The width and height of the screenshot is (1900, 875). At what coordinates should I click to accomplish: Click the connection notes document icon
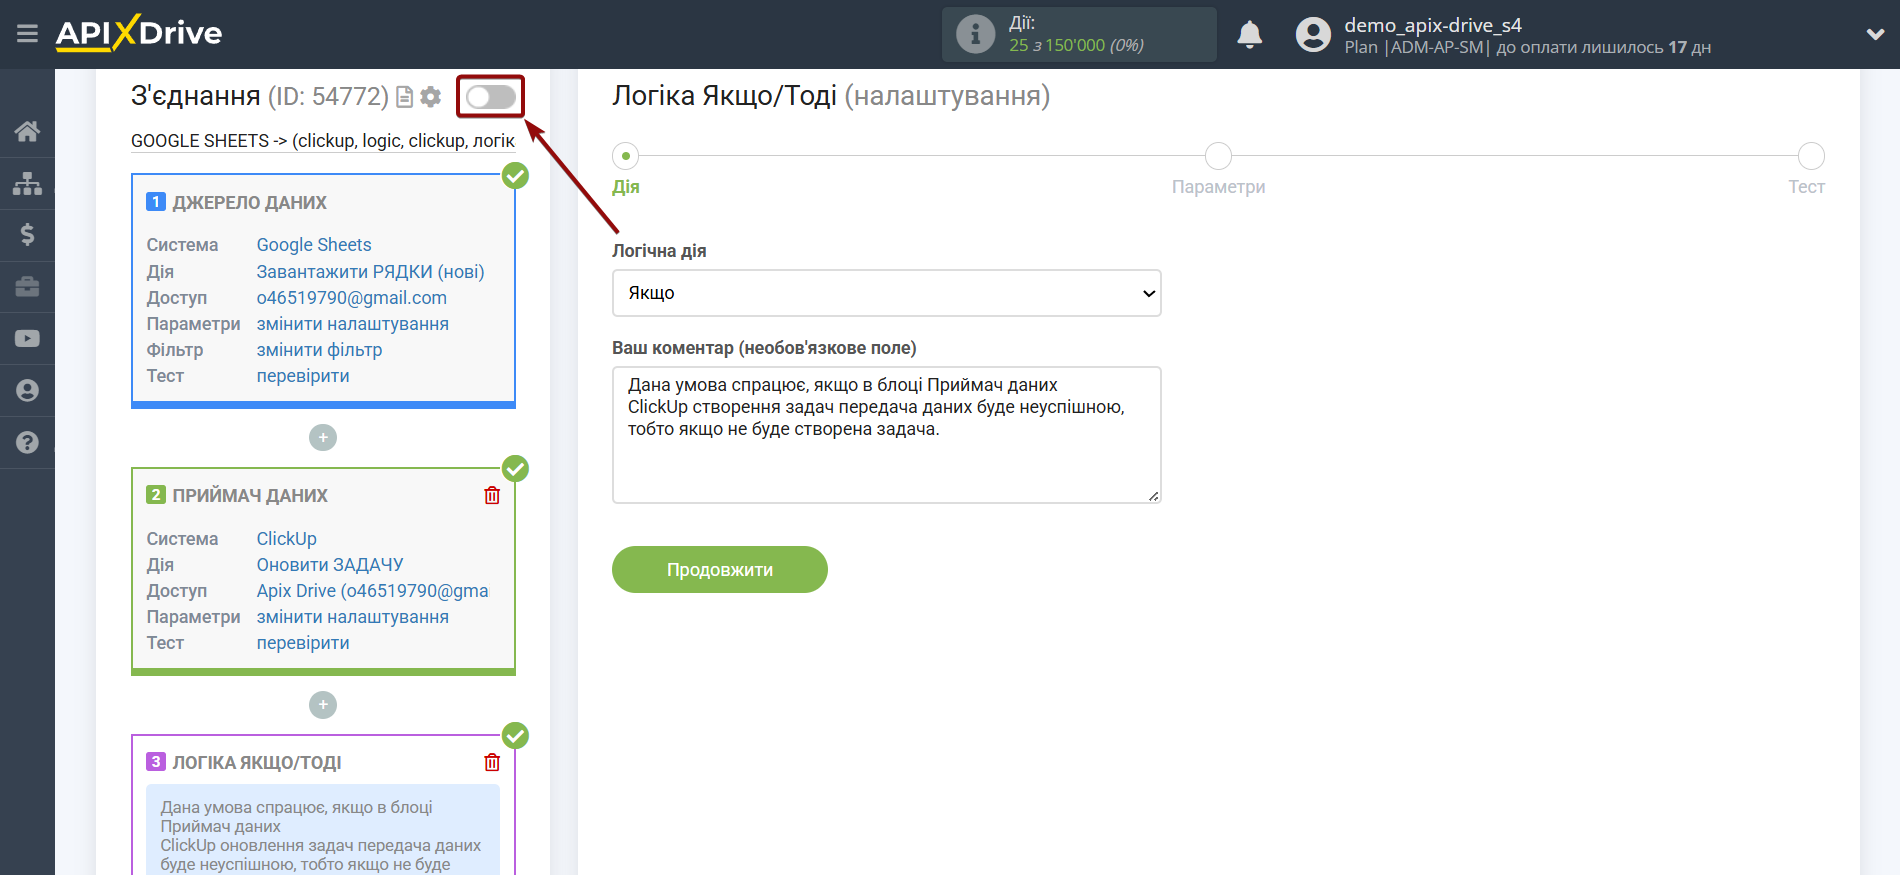(x=405, y=97)
